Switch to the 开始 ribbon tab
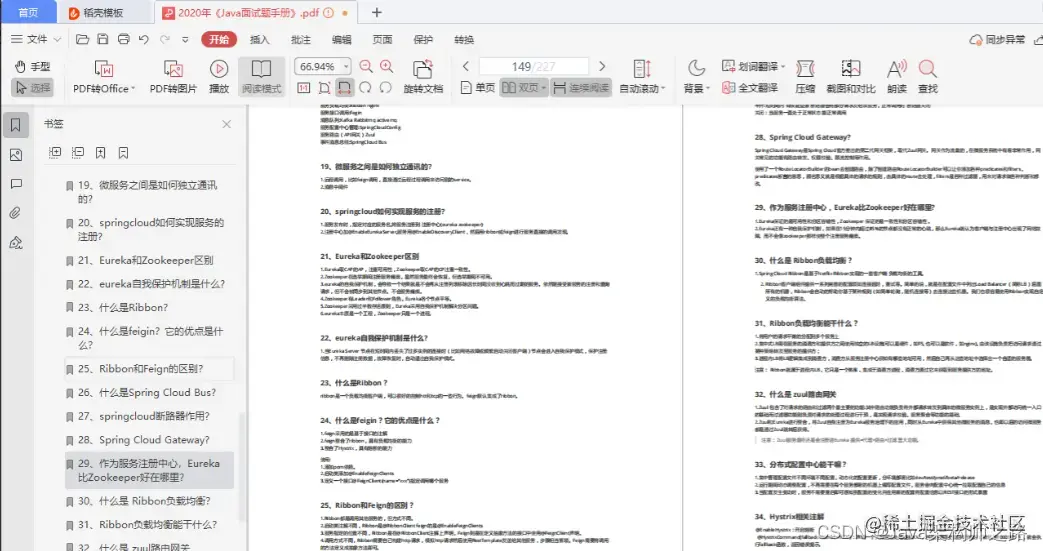1043x551 pixels. pyautogui.click(x=219, y=39)
